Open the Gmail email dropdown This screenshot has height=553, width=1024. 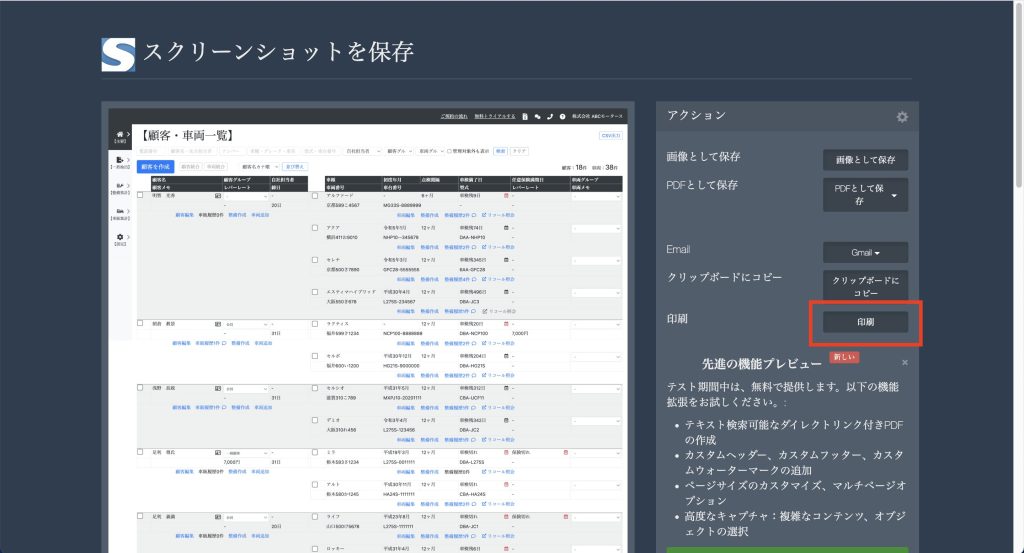(x=865, y=252)
